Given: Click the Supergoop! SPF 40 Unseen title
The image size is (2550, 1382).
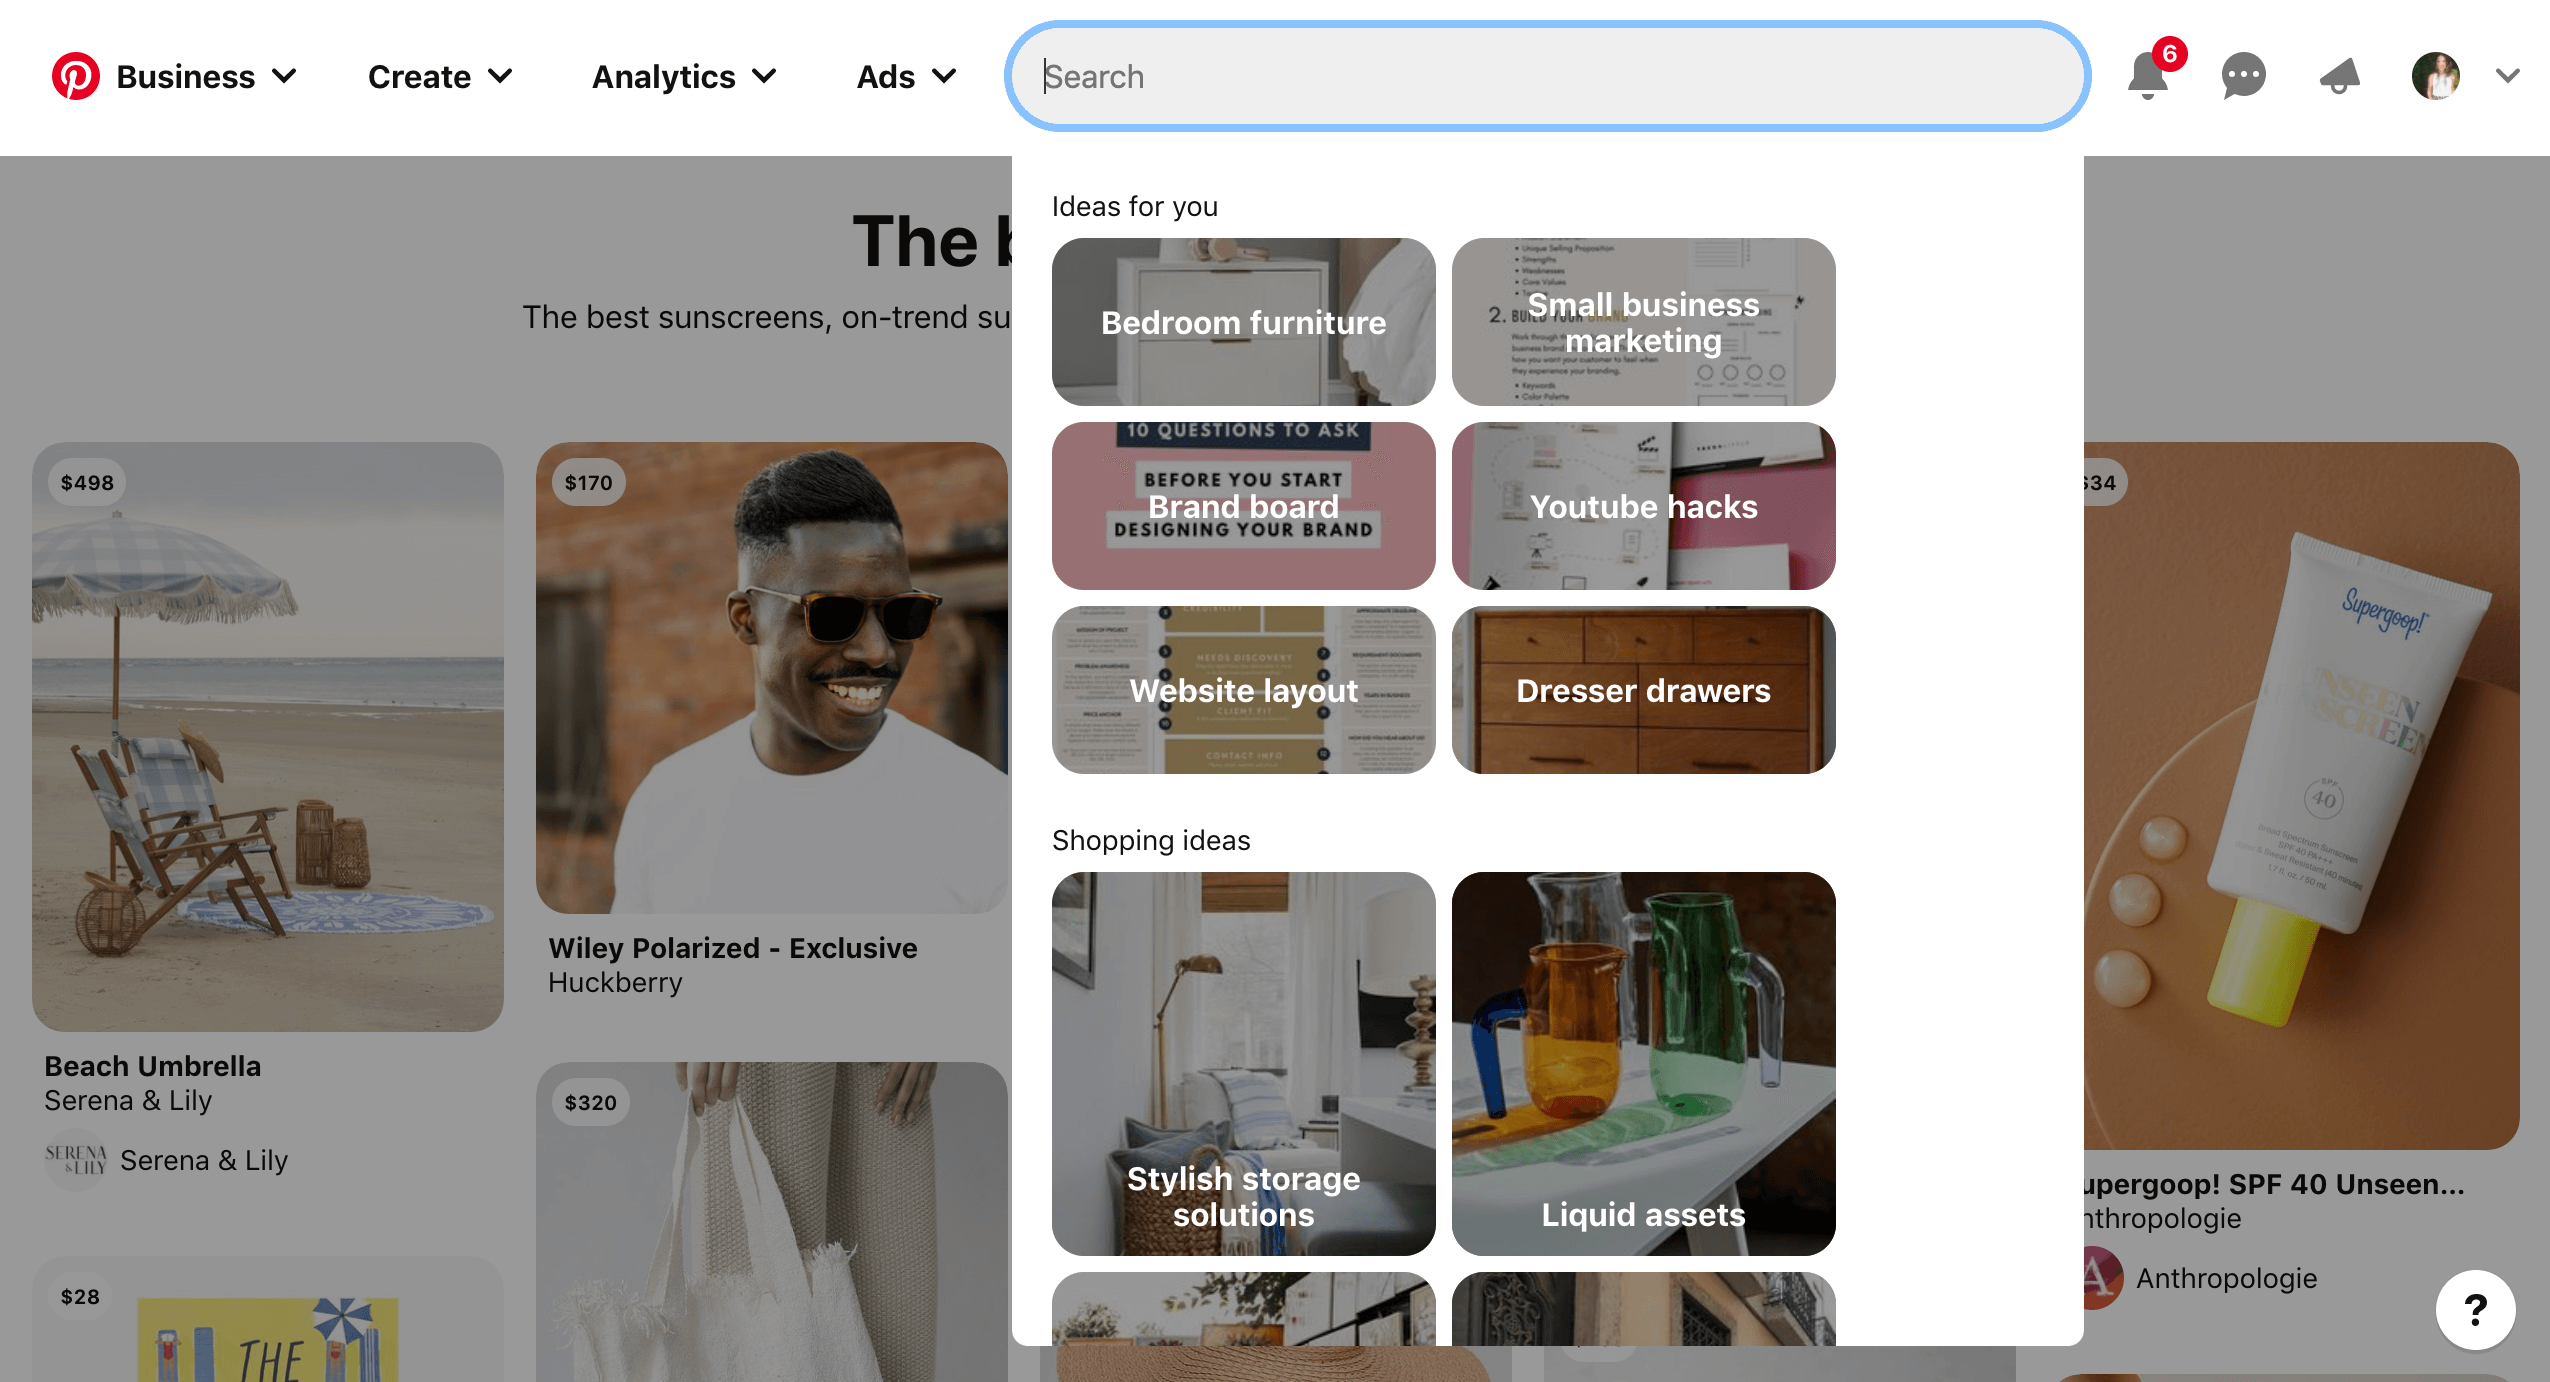Looking at the screenshot, I should point(2274,1184).
